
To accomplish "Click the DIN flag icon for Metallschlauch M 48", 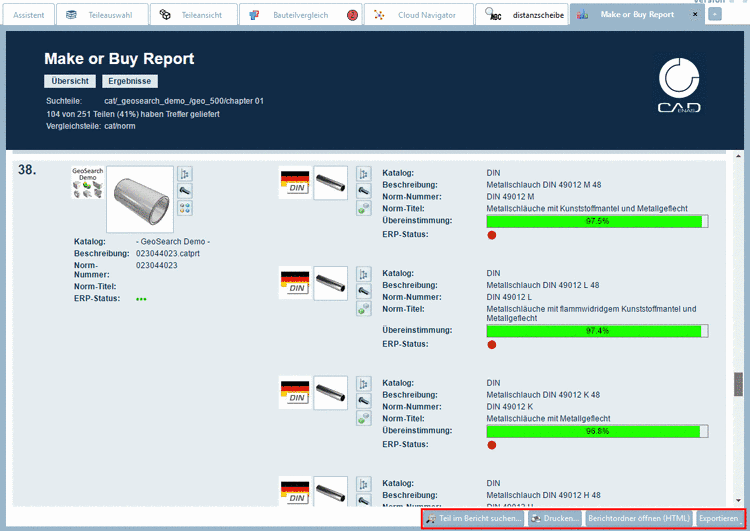I will coord(295,183).
